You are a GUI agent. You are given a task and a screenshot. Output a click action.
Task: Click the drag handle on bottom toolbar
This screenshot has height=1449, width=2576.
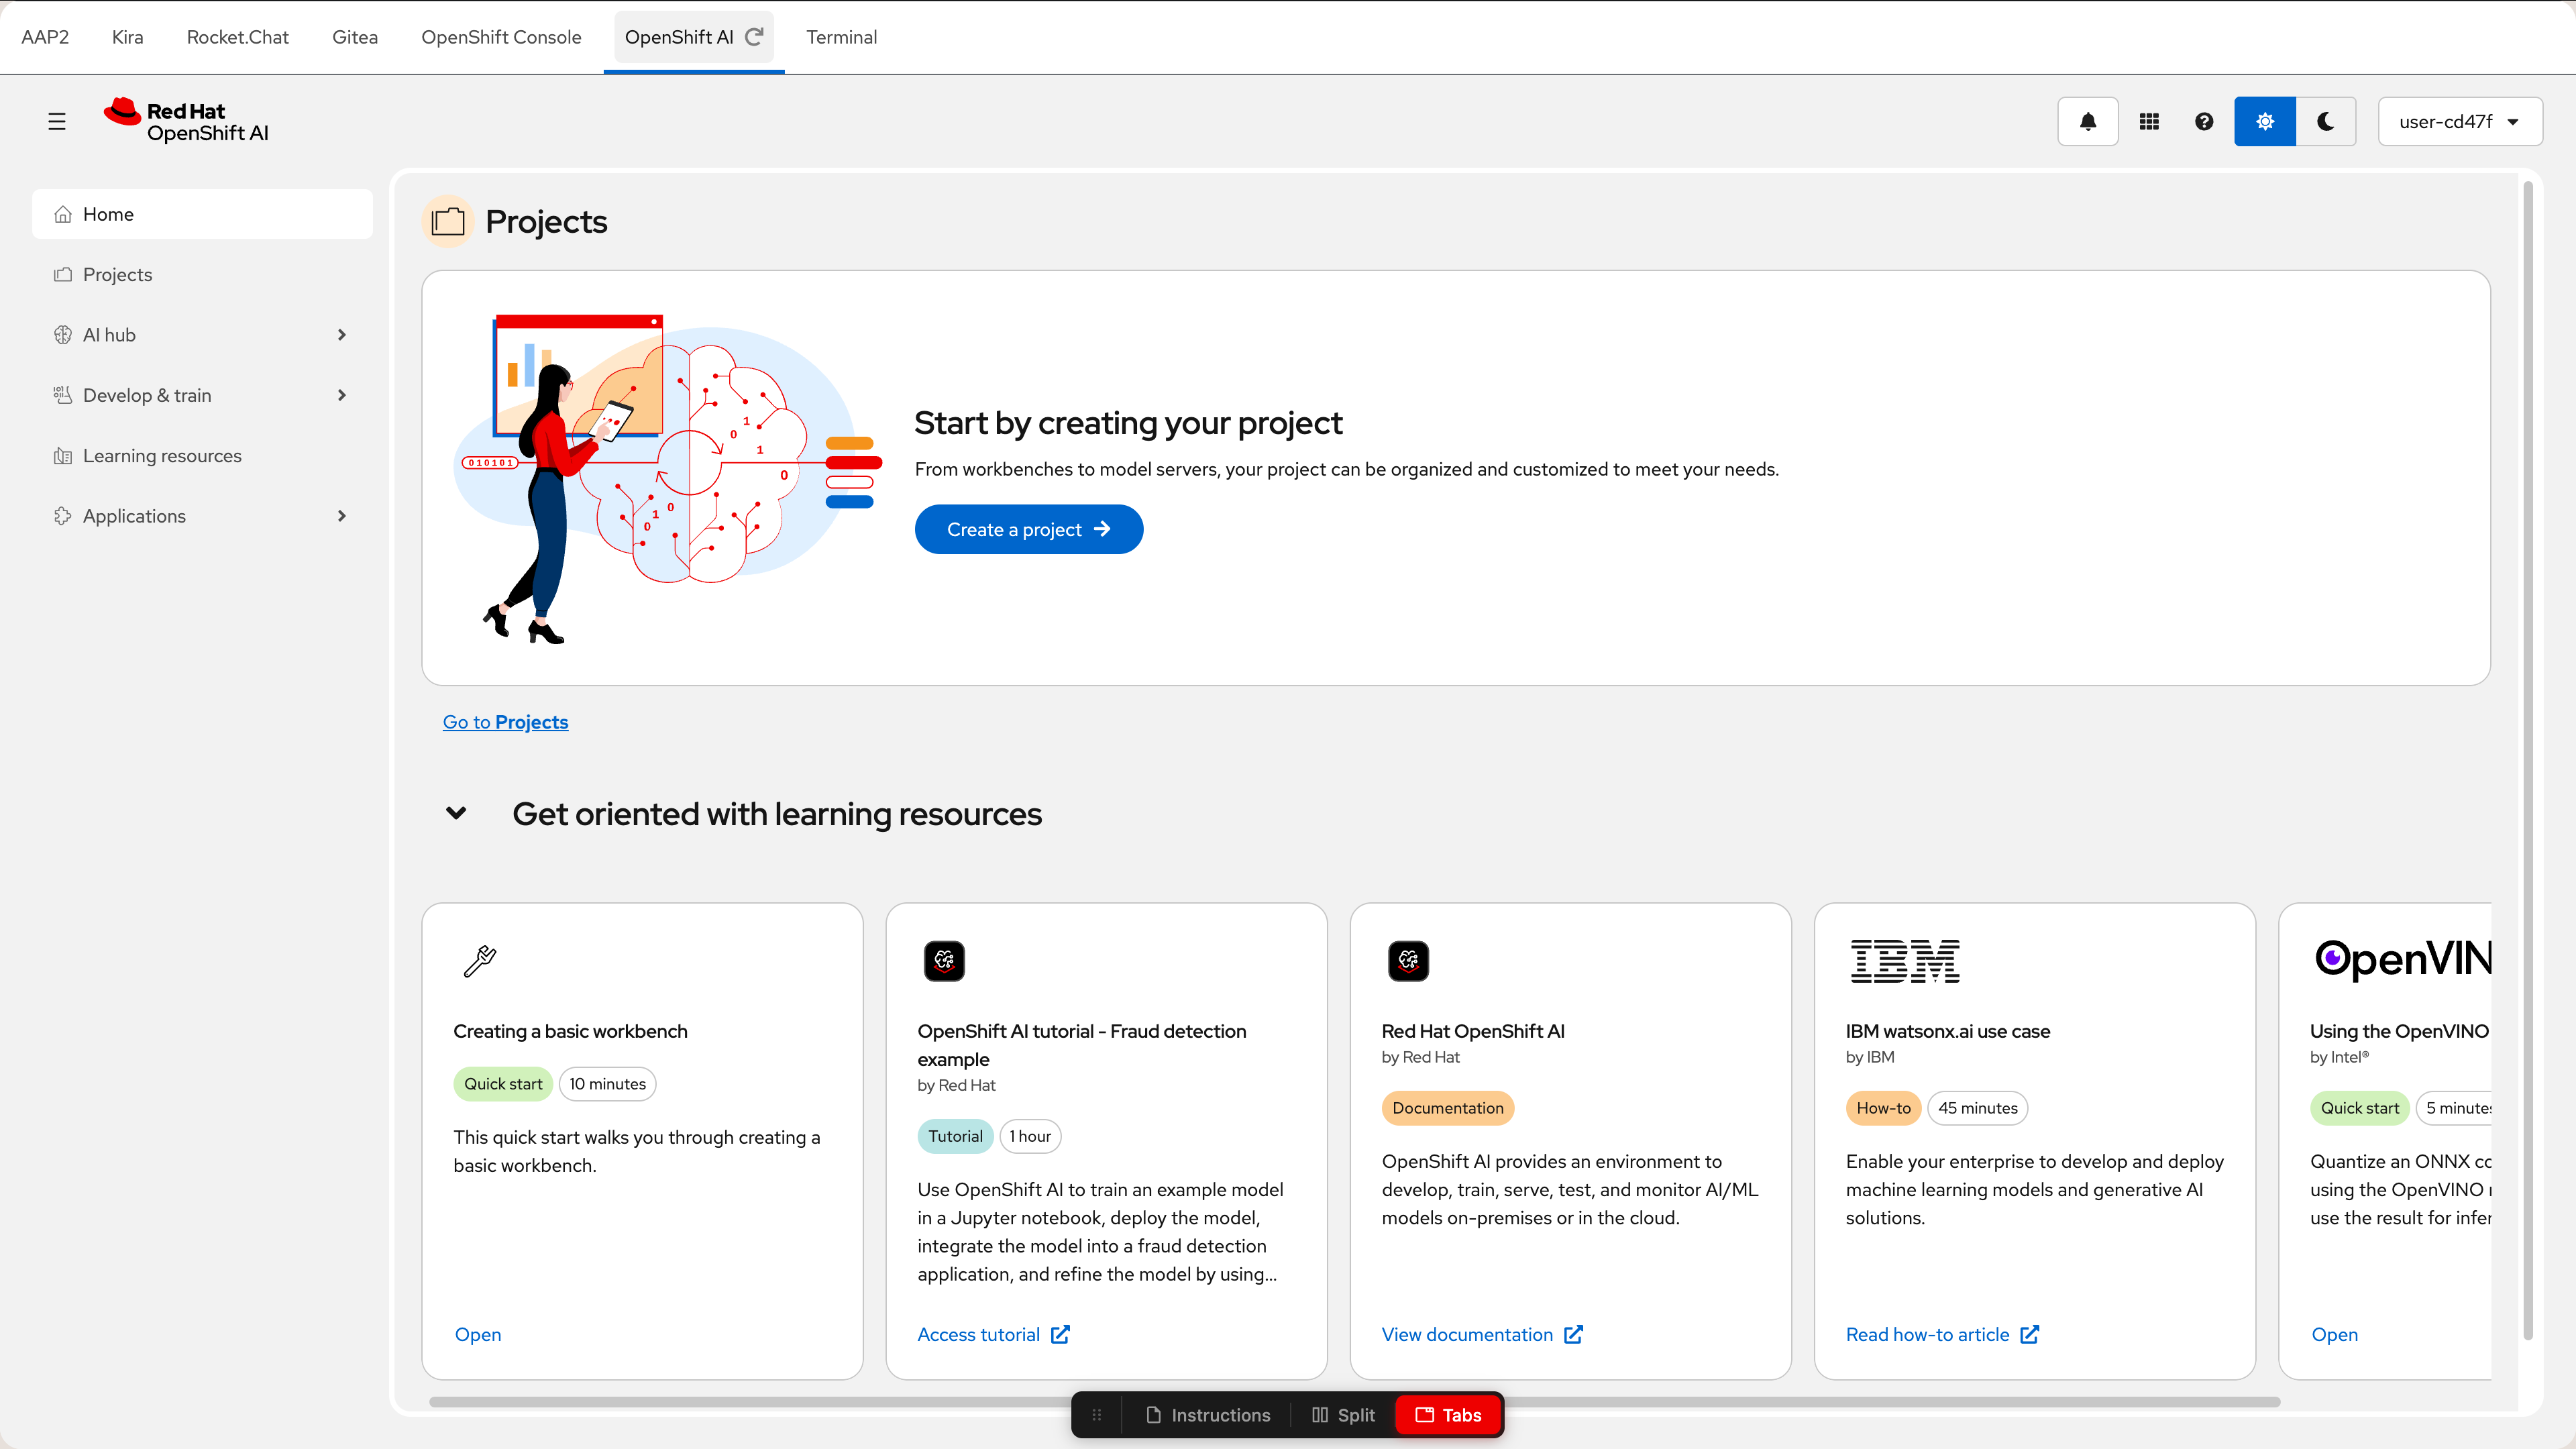[x=1097, y=1415]
